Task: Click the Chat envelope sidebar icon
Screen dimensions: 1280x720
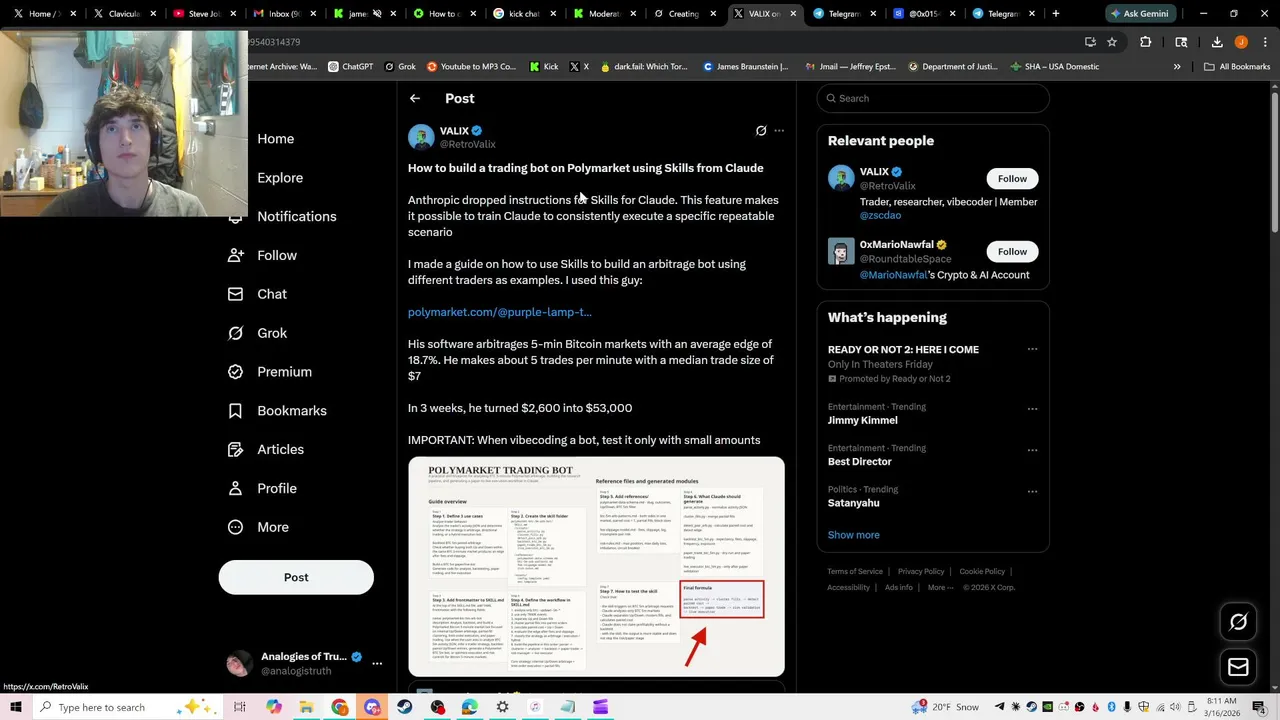Action: (x=235, y=294)
